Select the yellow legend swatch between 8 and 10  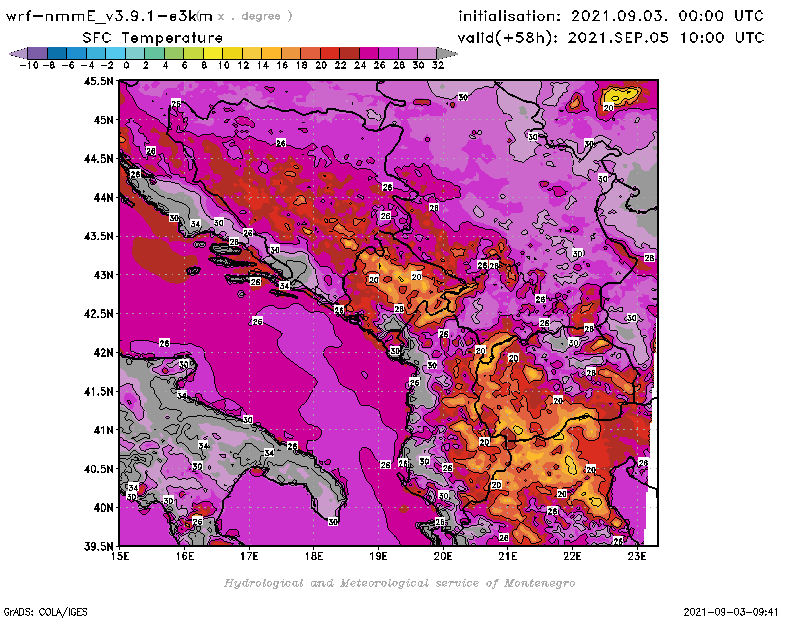(x=213, y=53)
